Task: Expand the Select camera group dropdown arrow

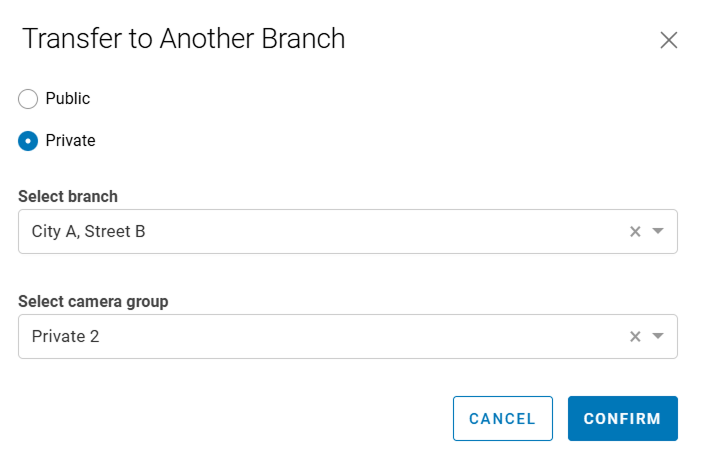Action: (x=658, y=337)
